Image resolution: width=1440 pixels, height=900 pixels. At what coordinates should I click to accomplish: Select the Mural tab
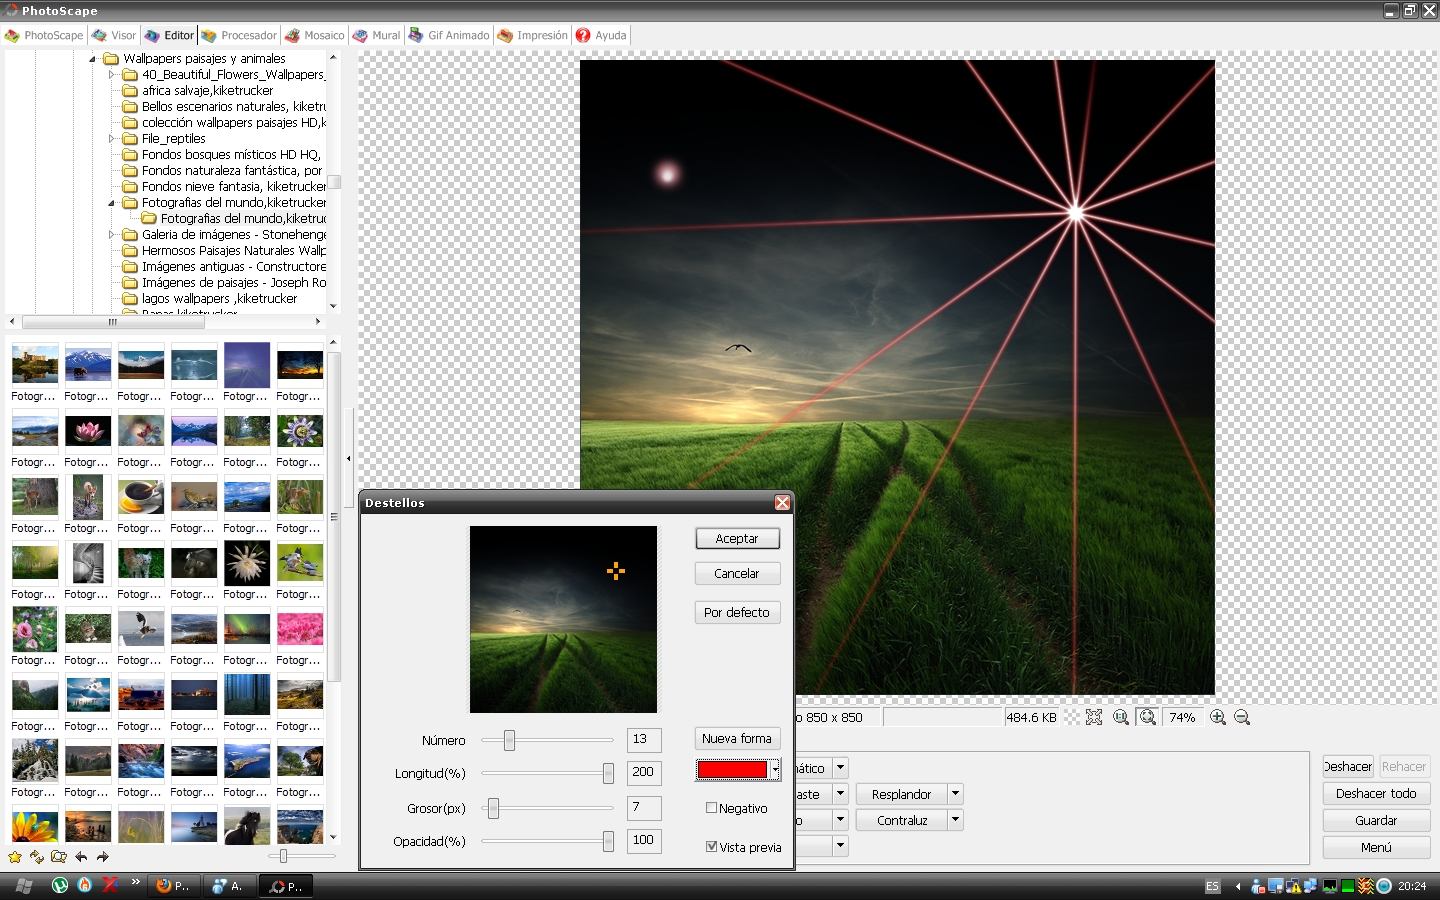[376, 35]
